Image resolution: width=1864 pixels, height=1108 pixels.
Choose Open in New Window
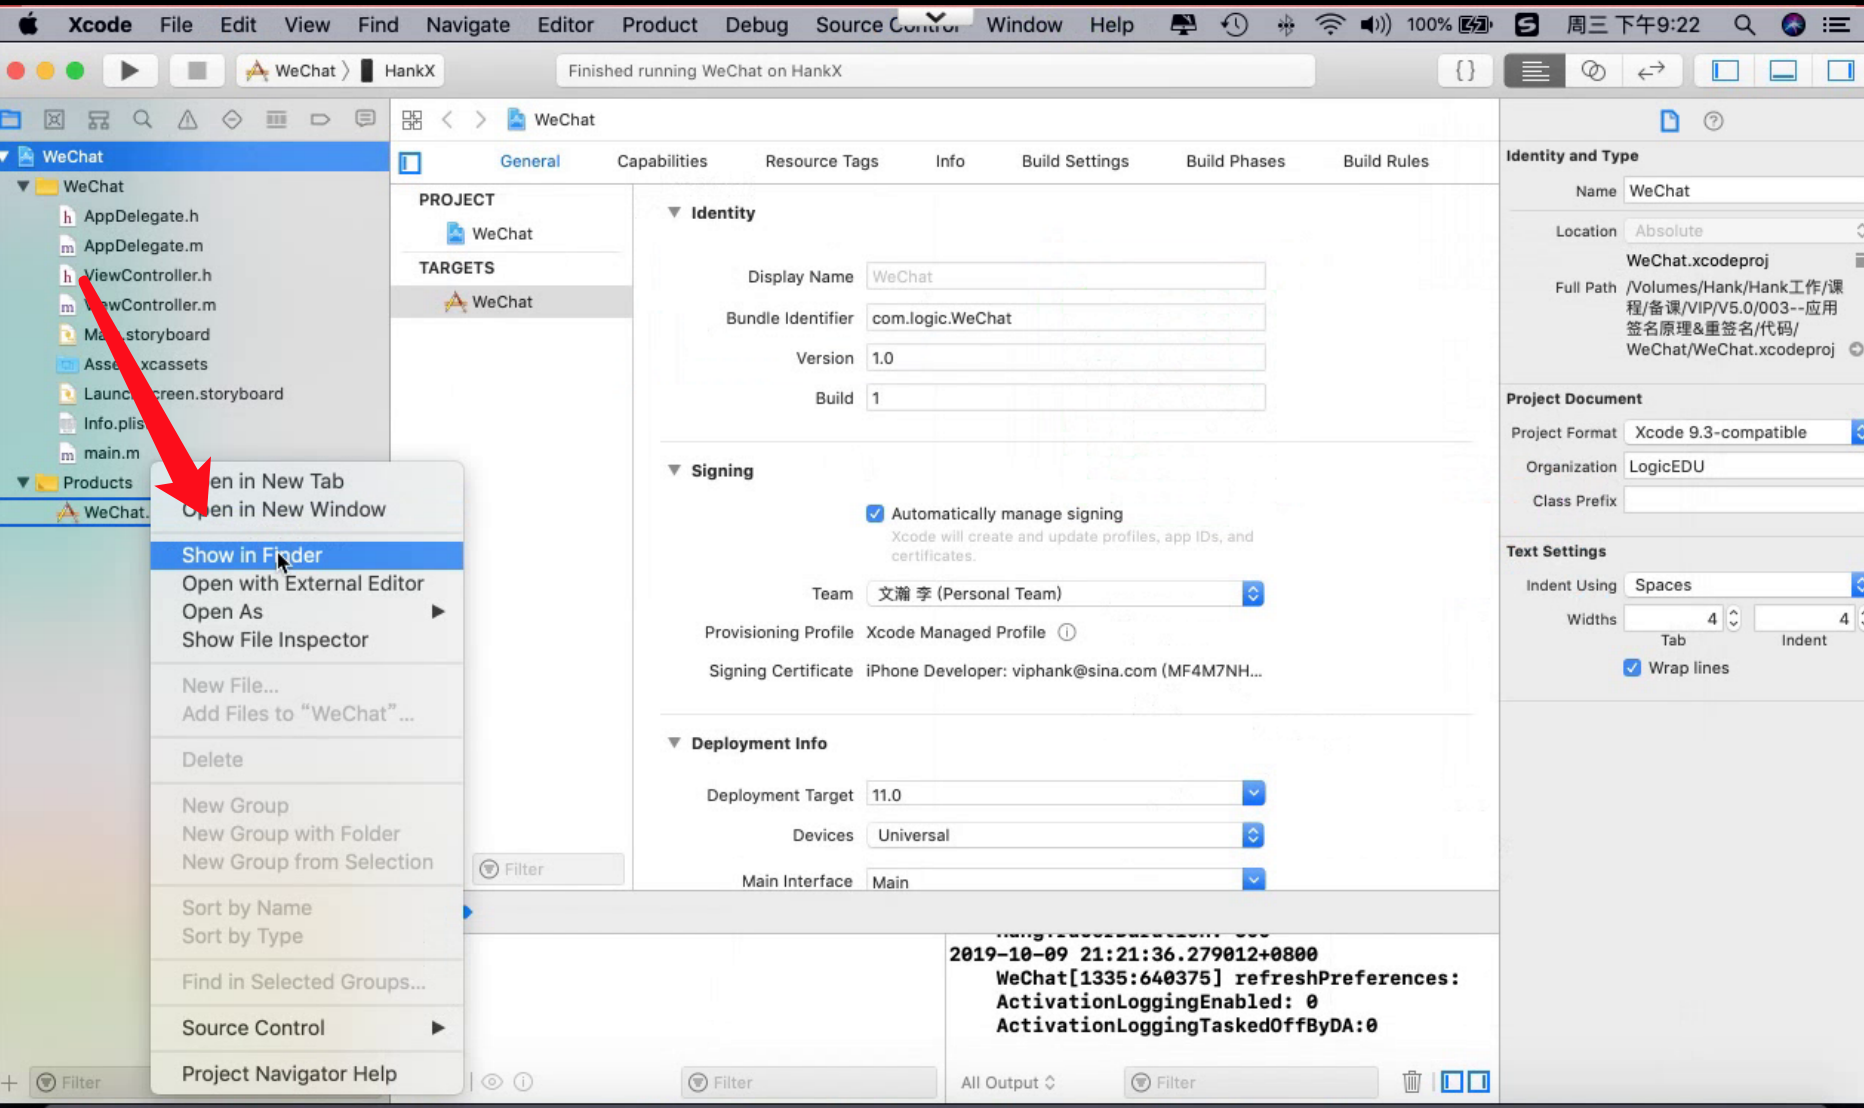[x=307, y=509]
